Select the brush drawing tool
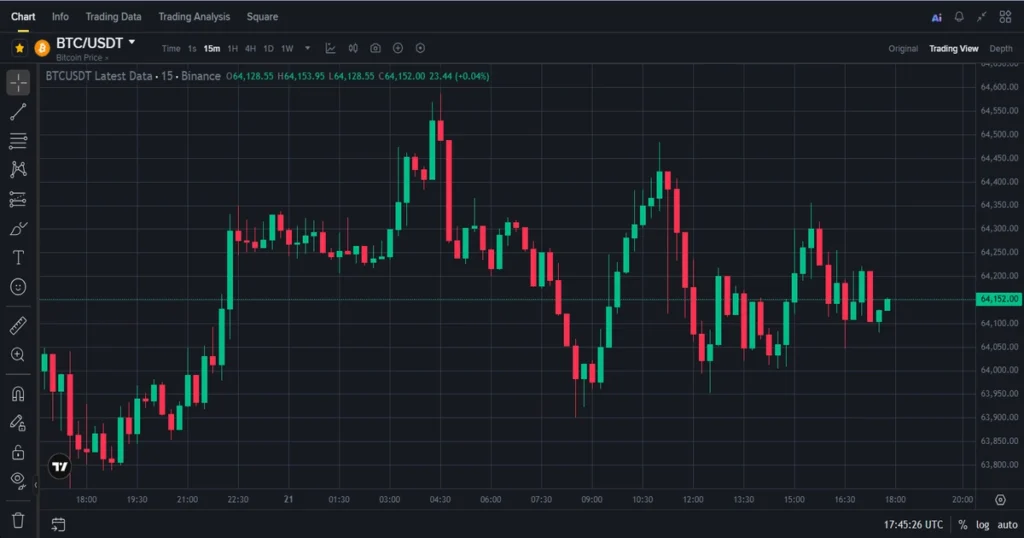 point(18,229)
